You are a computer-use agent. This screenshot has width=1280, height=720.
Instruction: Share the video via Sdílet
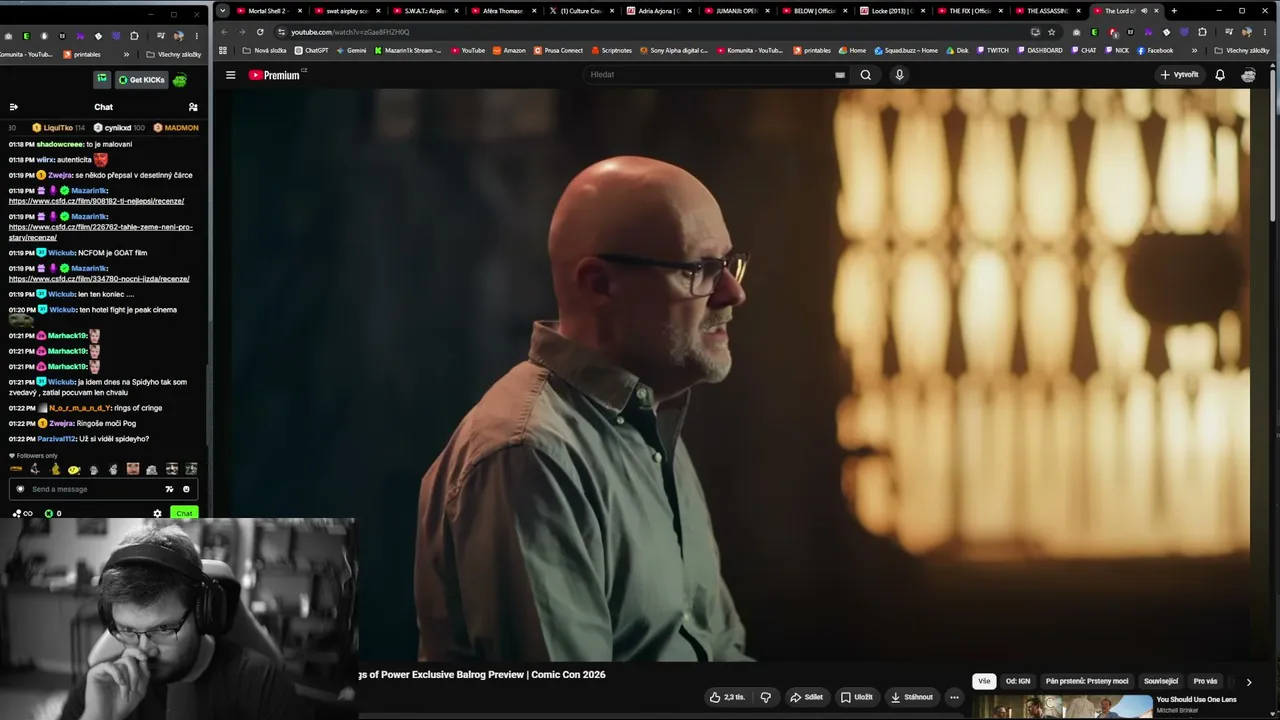click(806, 697)
